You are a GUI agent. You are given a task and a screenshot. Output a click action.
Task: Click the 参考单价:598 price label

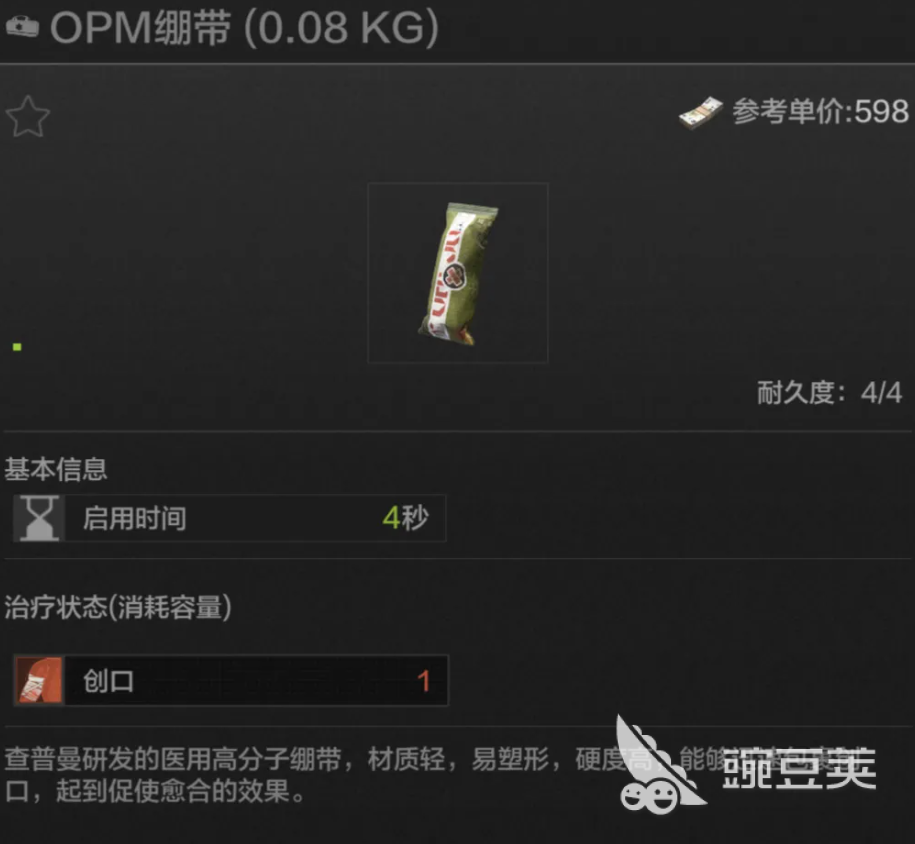pos(820,111)
